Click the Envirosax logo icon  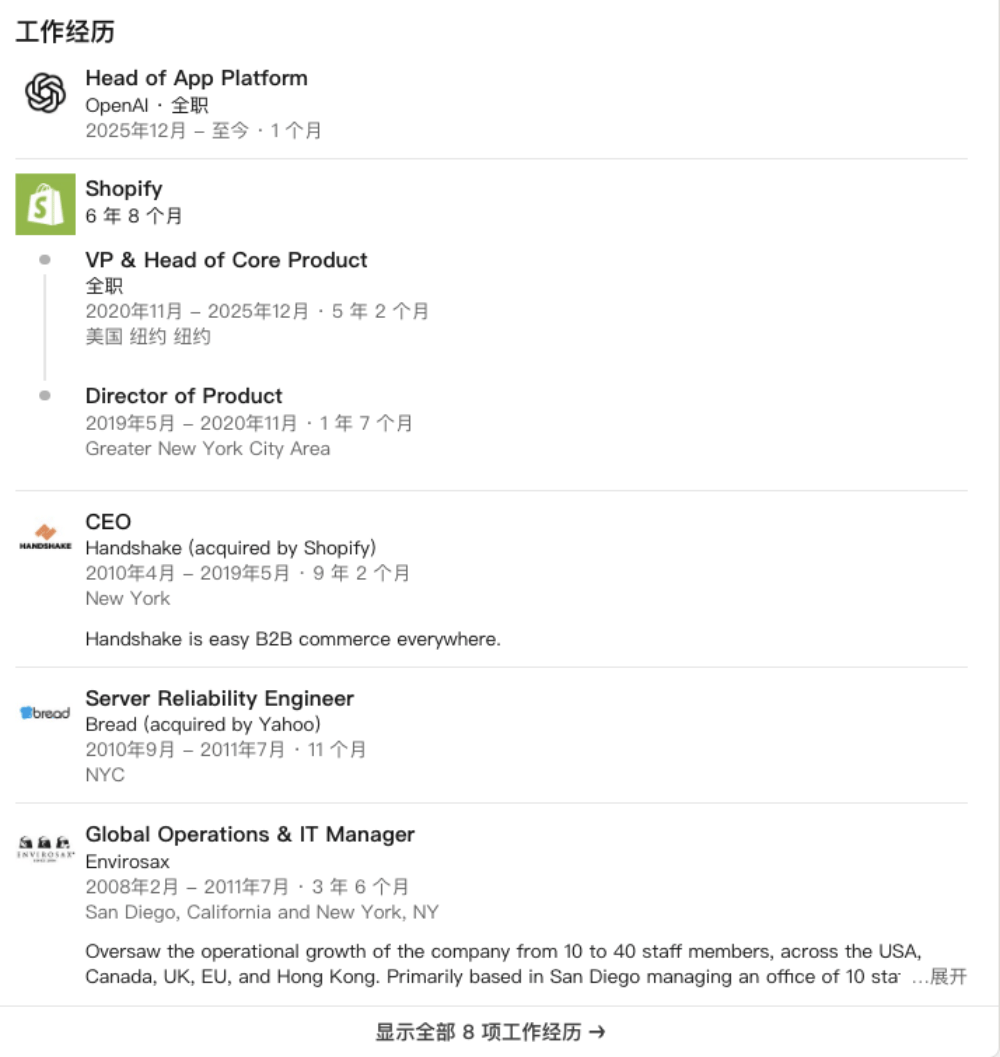click(x=45, y=849)
